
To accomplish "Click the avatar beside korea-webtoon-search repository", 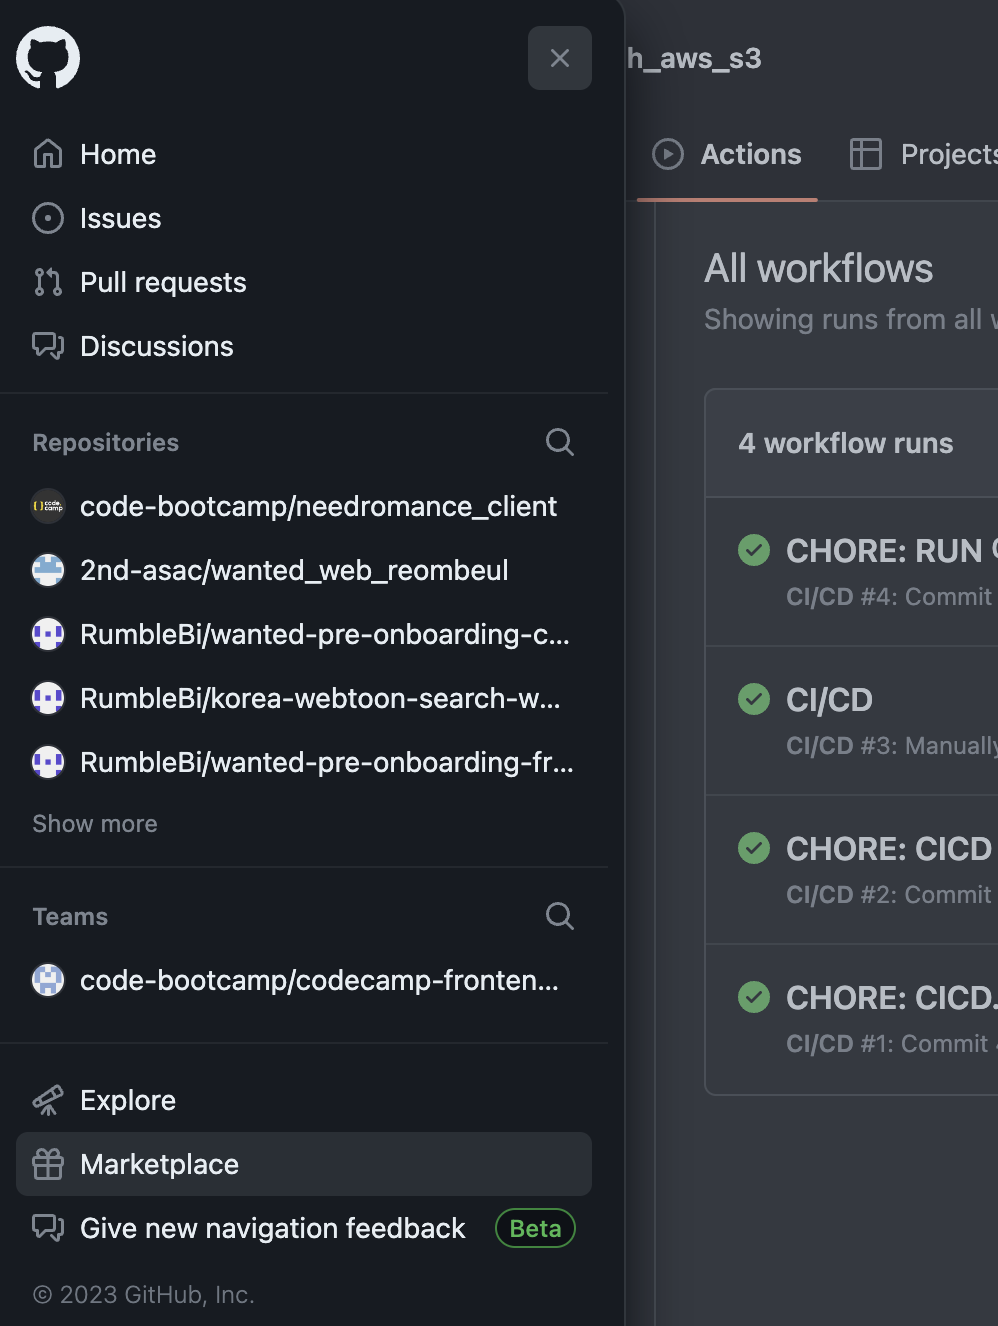I will (x=48, y=698).
